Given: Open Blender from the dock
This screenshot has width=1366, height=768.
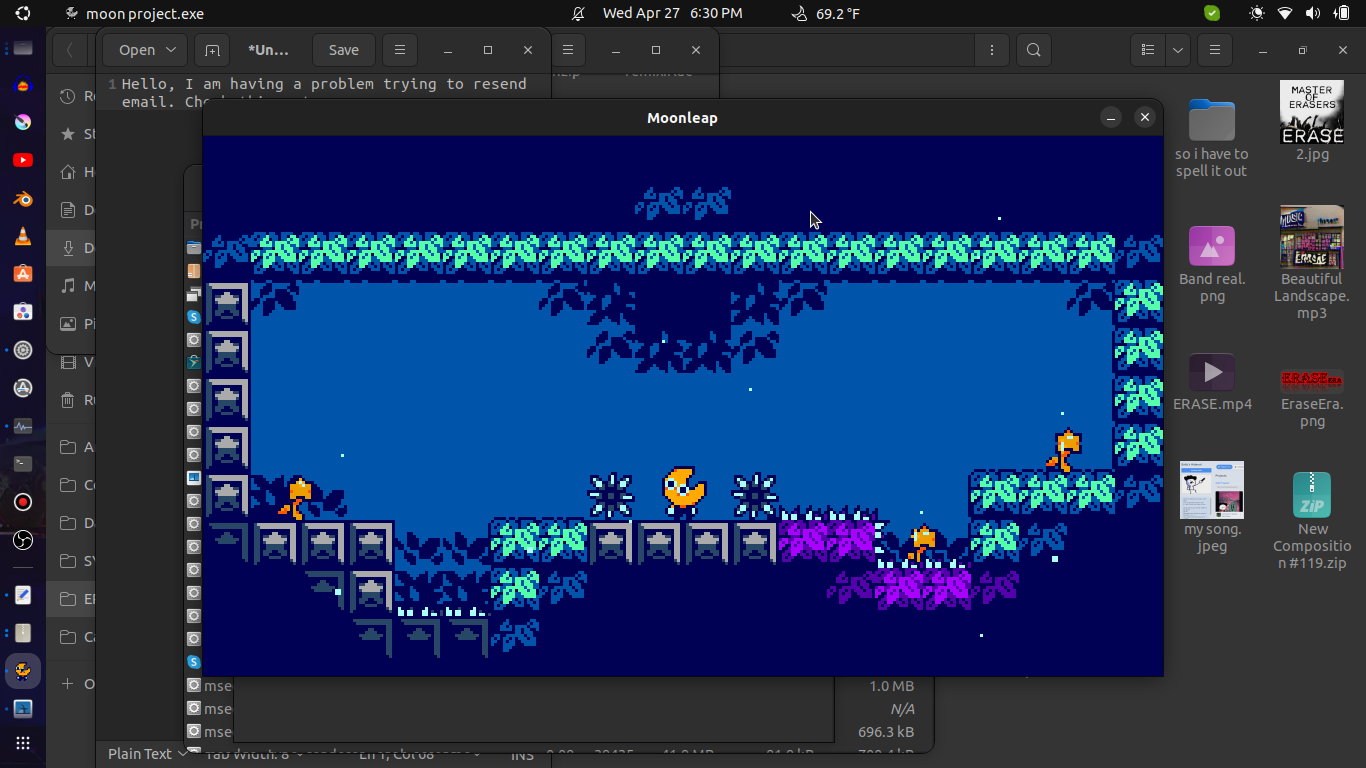Looking at the screenshot, I should (x=23, y=198).
